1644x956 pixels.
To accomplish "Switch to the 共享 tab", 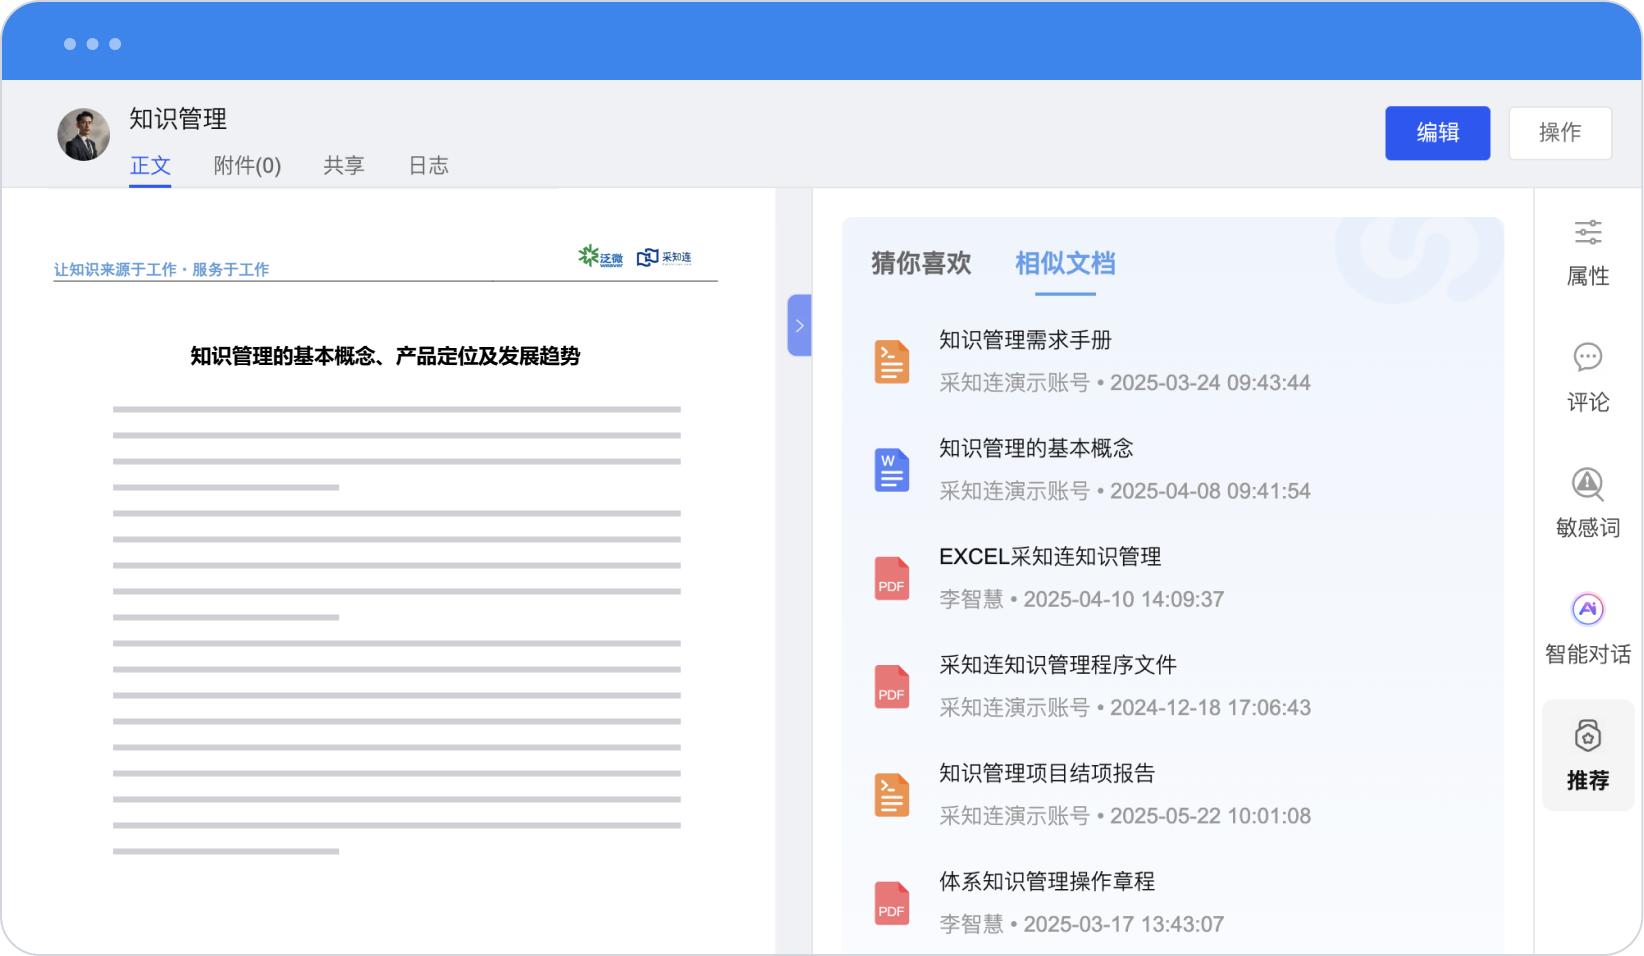I will click(x=344, y=166).
